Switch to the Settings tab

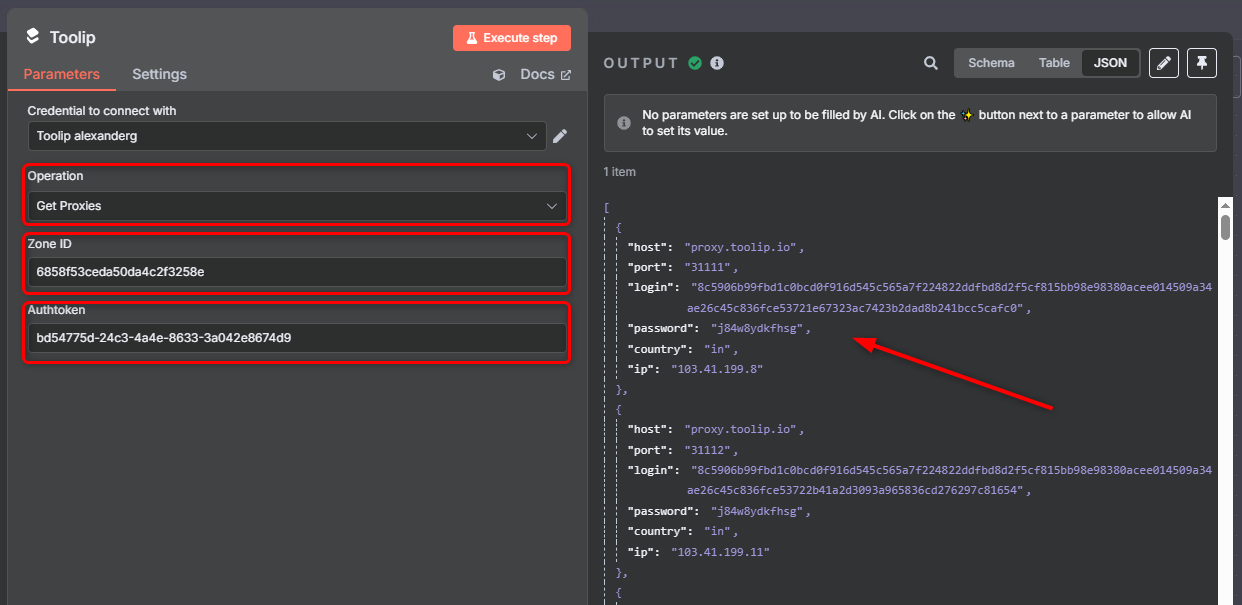point(159,74)
